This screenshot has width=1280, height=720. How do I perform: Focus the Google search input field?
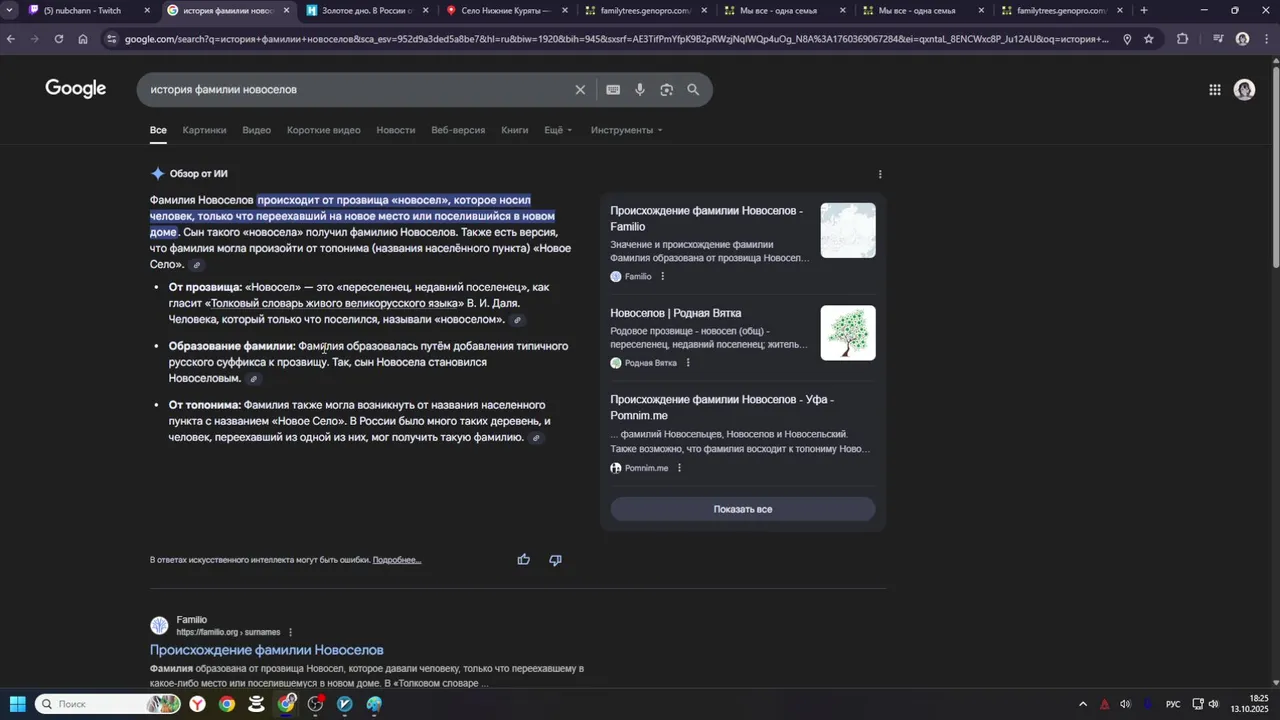(x=355, y=90)
